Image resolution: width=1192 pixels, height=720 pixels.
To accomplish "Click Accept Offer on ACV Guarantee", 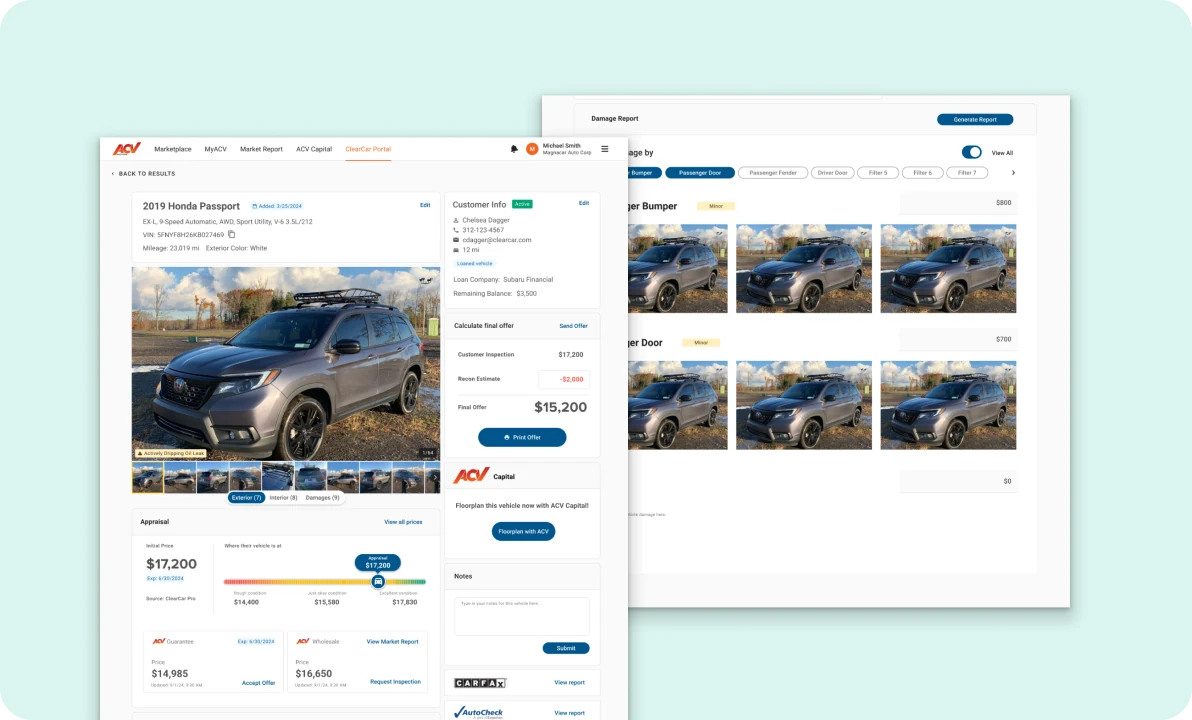I will [258, 683].
